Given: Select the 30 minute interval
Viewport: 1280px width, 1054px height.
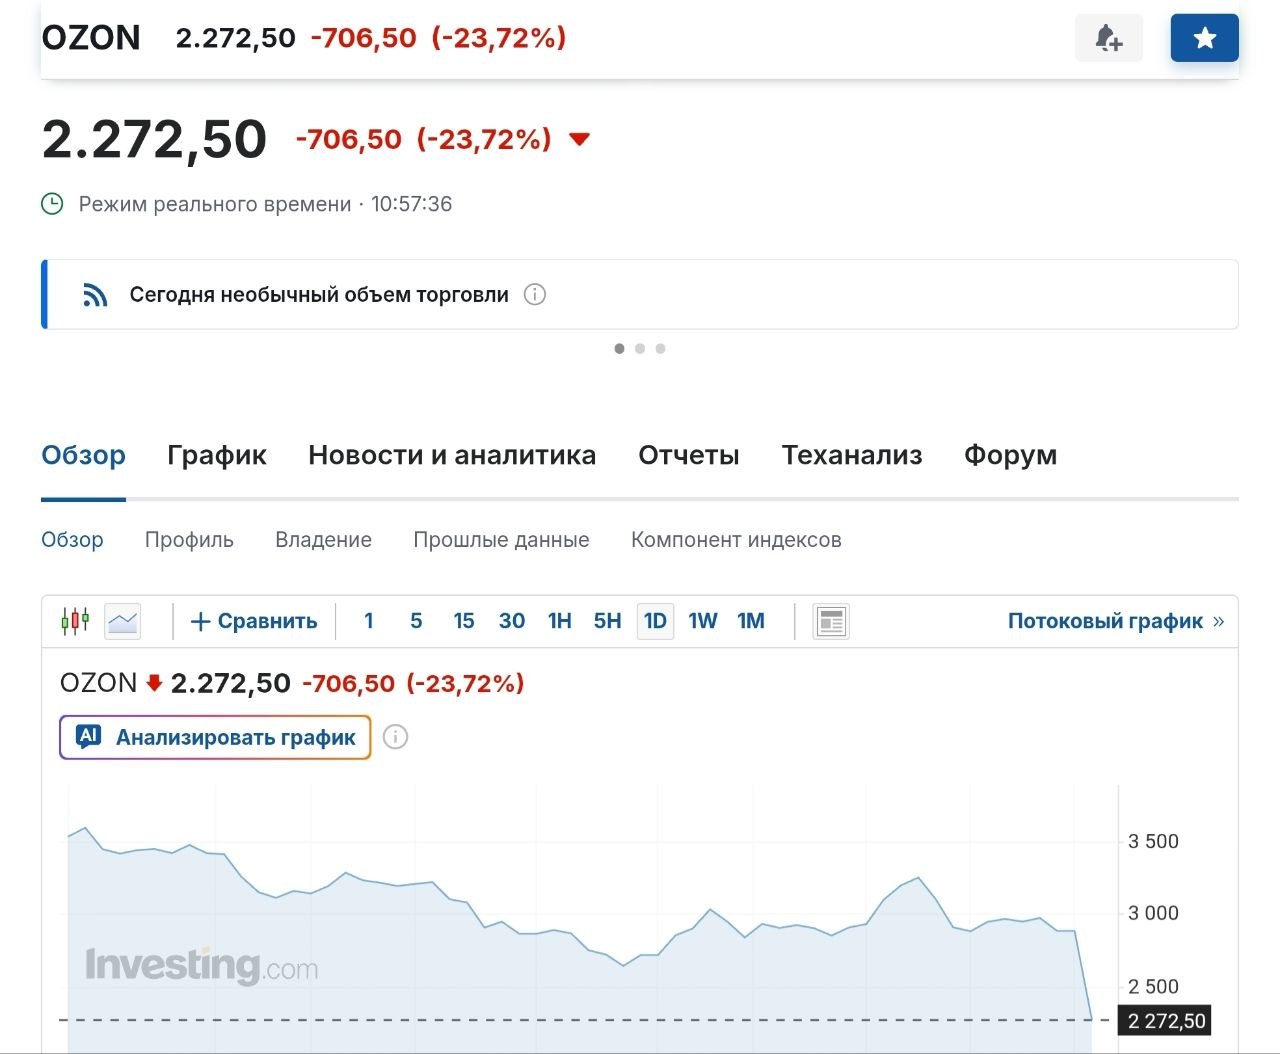Looking at the screenshot, I should 512,621.
